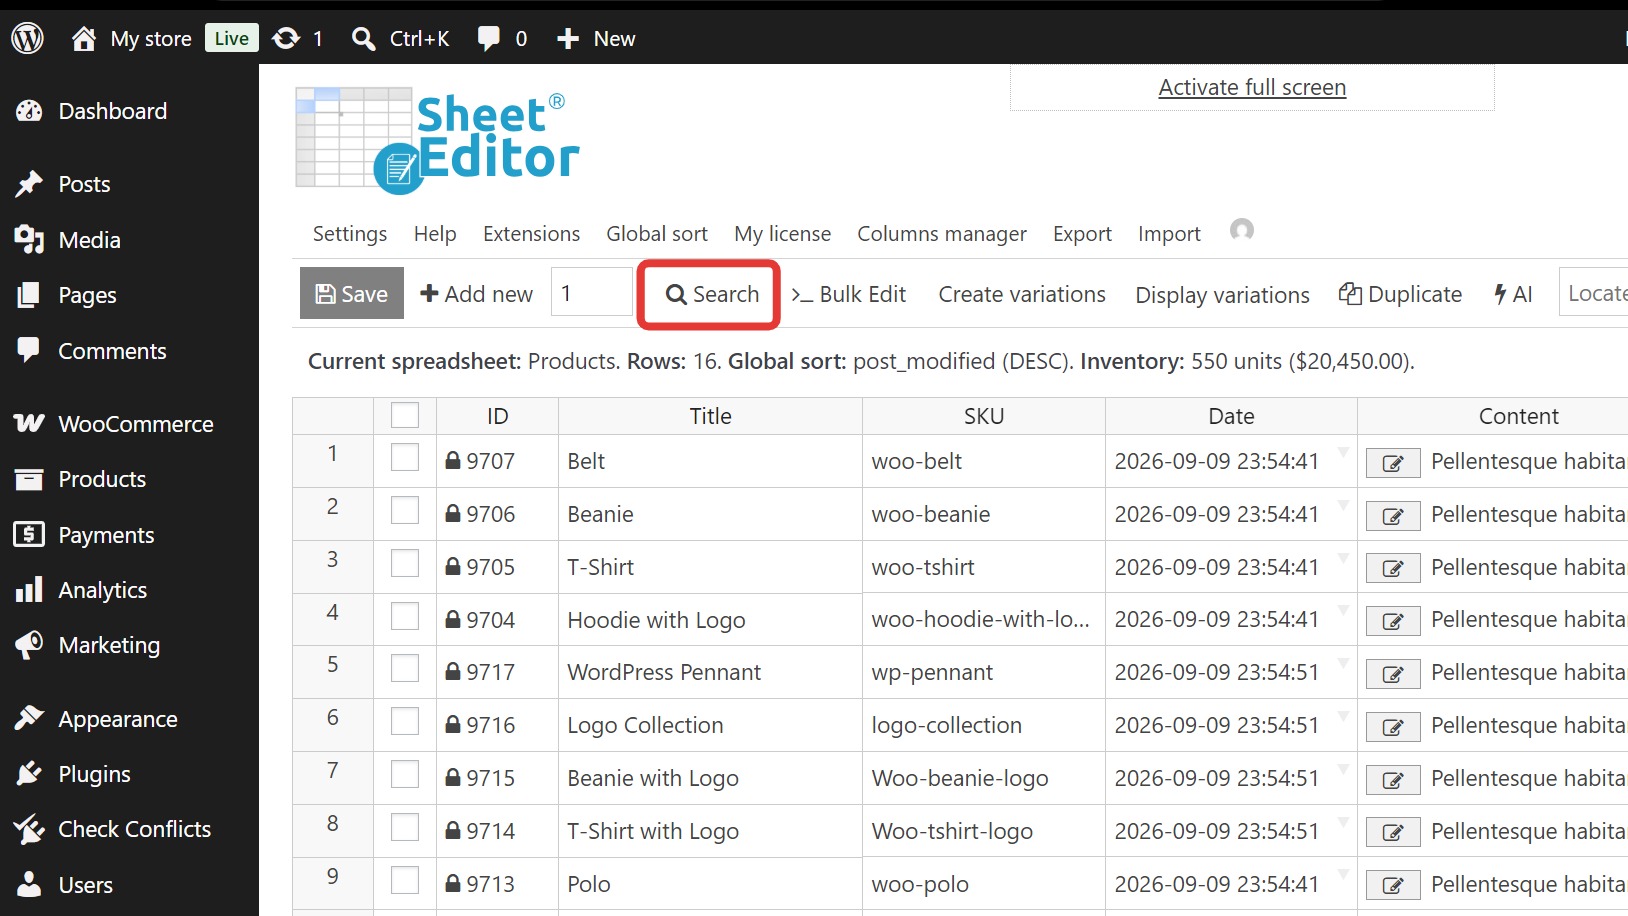Check the Hoodie with Logo row checkbox

pos(405,616)
